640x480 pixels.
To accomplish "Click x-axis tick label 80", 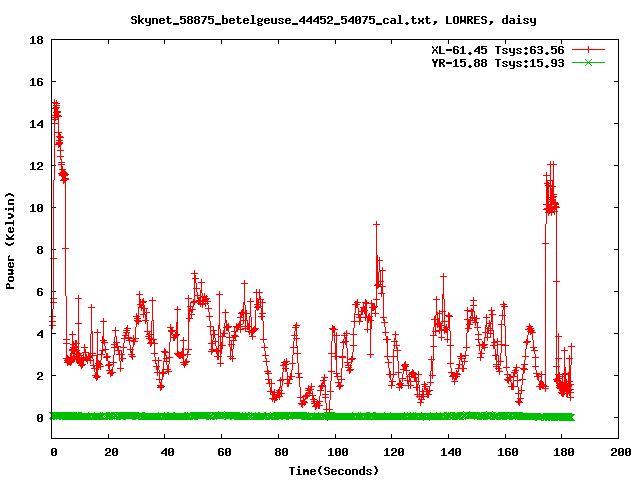I will pos(281,452).
